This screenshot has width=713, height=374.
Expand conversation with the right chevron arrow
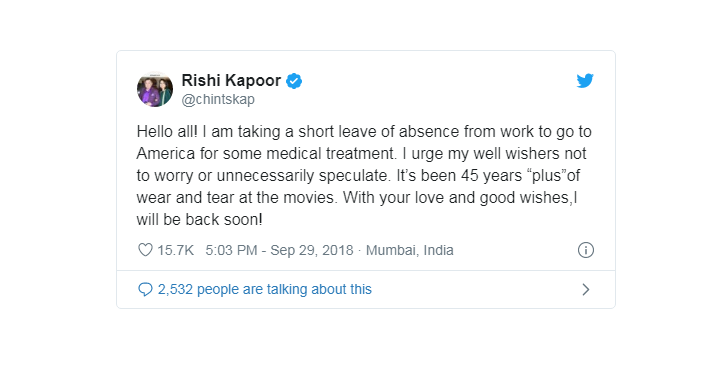click(586, 289)
